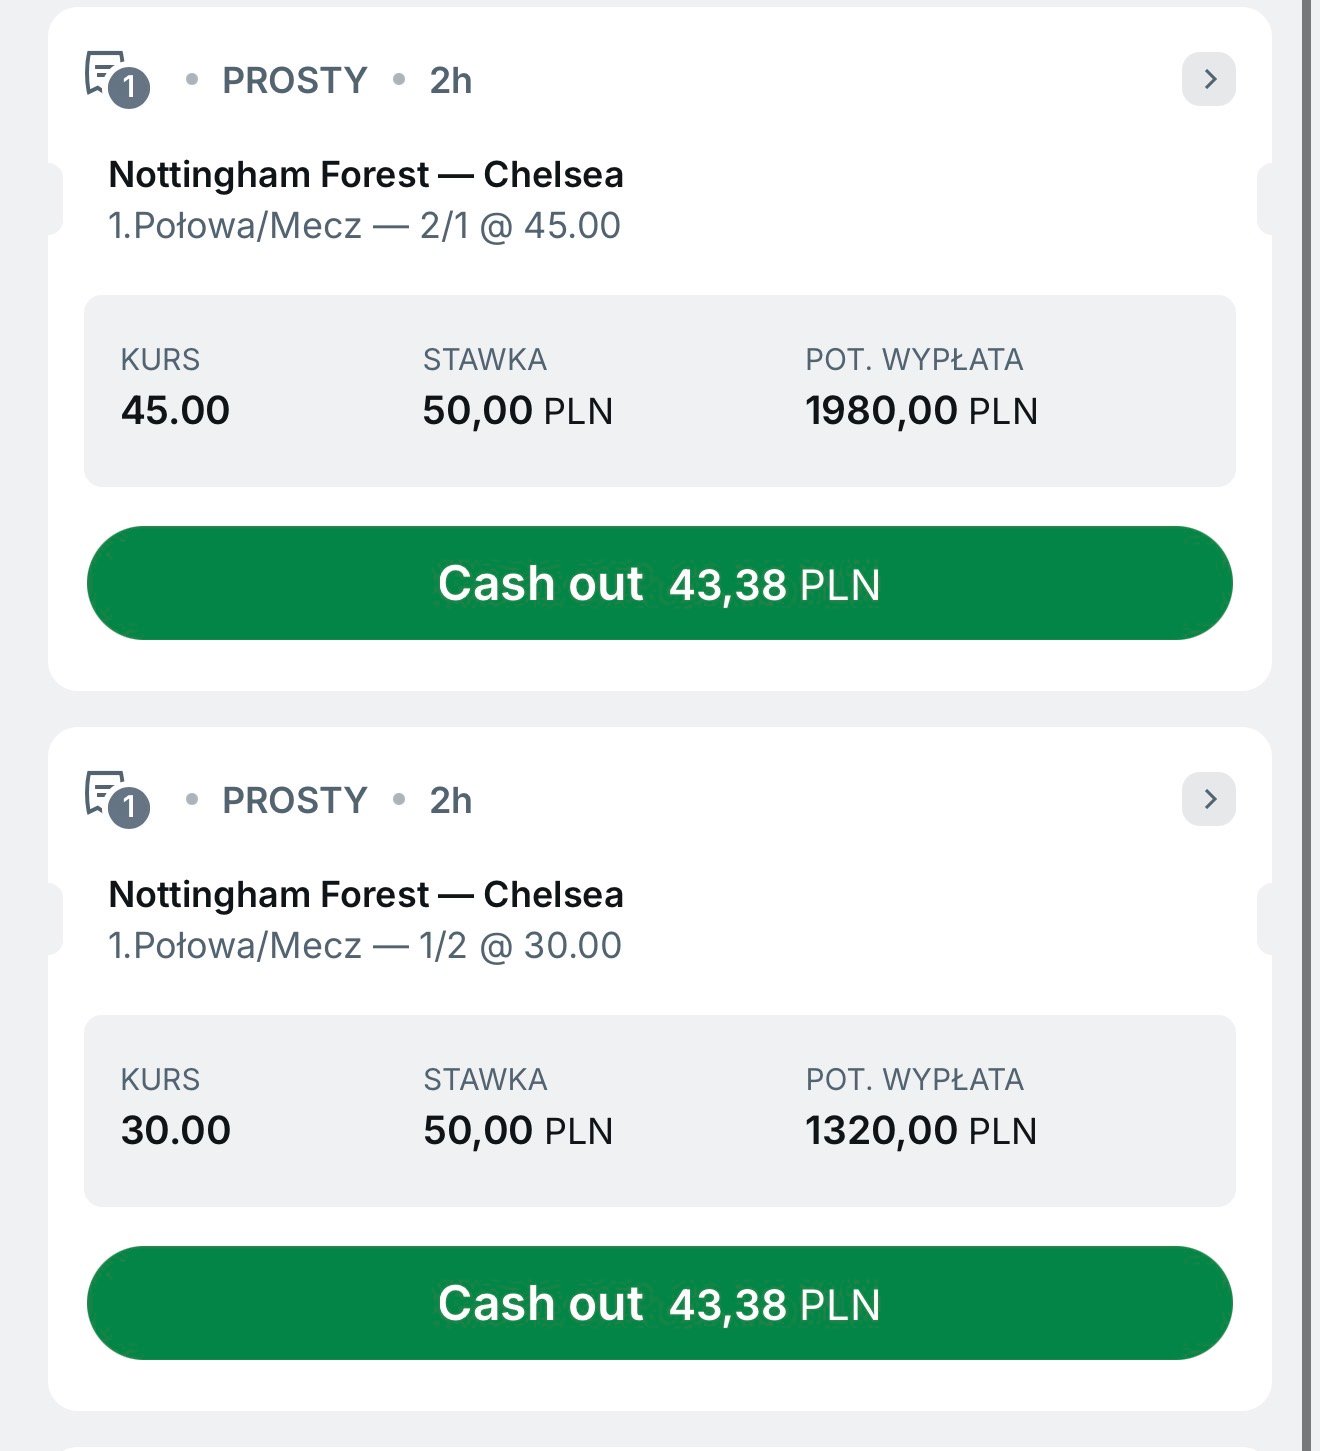Expand details of the 45.00 odds bet
This screenshot has height=1451, width=1320.
1208,79
